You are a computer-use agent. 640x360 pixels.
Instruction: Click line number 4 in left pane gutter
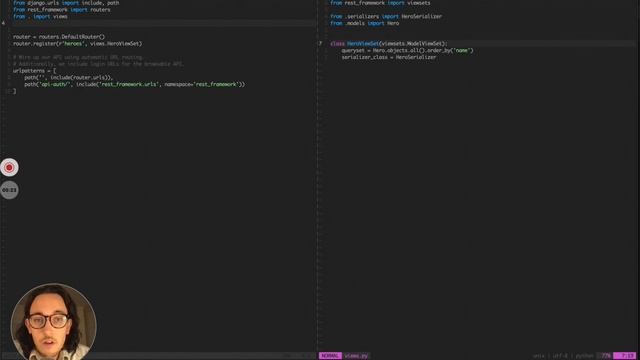3,23
